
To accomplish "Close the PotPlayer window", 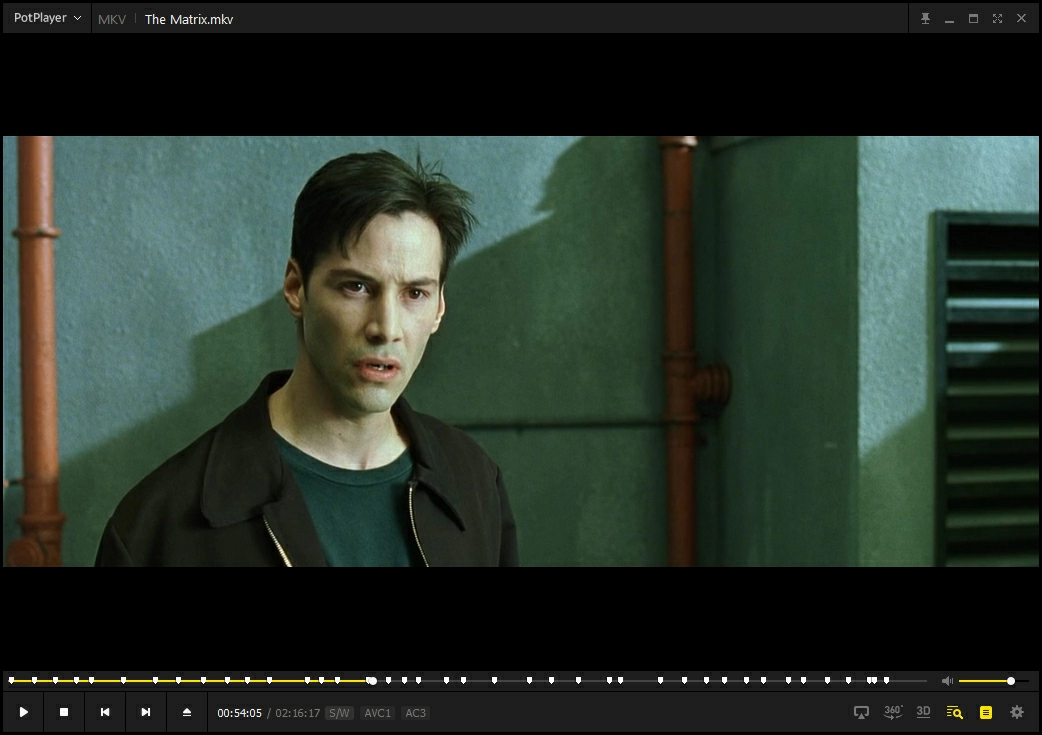I will 1021,19.
